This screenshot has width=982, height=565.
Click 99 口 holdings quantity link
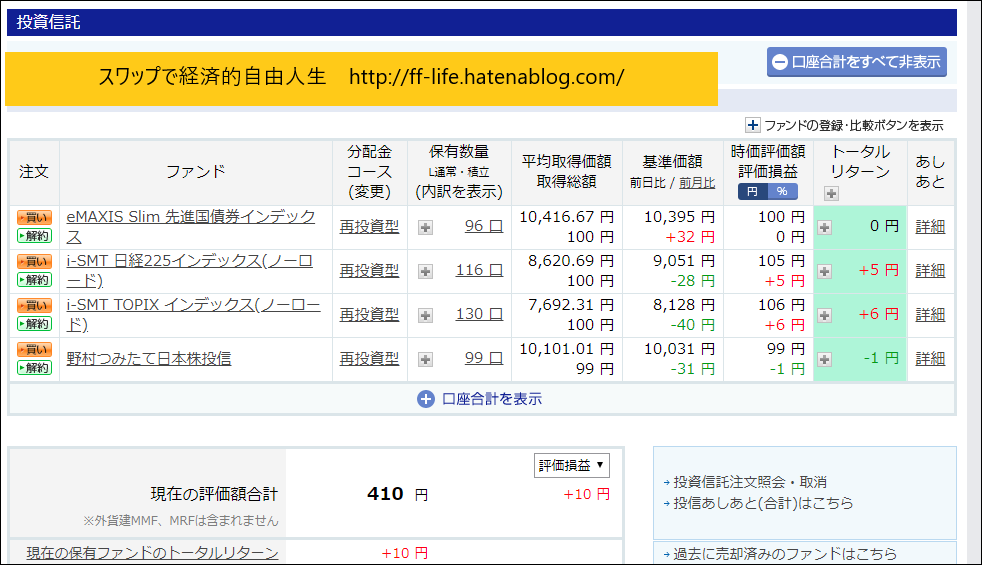coord(483,358)
